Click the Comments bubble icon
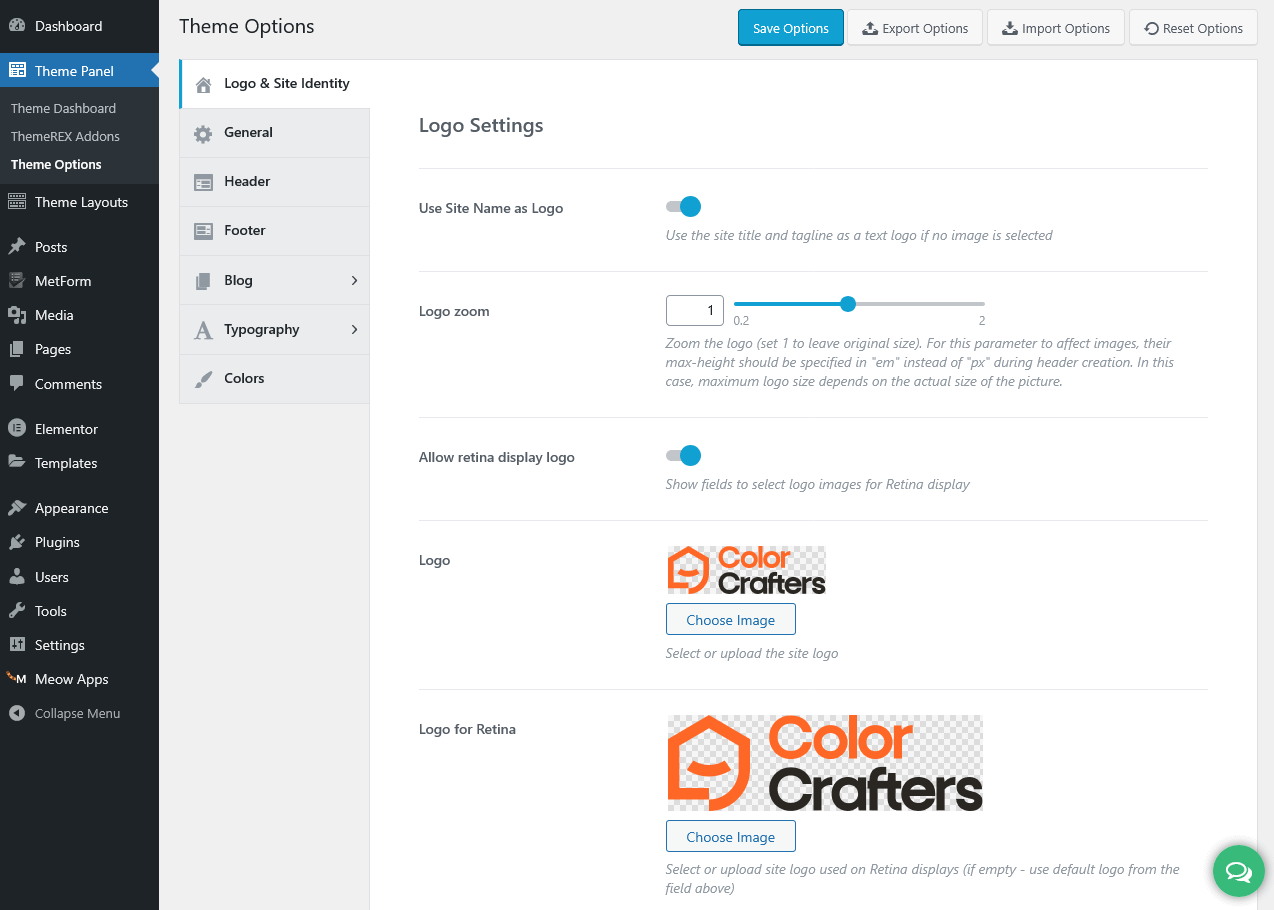Image resolution: width=1274 pixels, height=910 pixels. 17,384
